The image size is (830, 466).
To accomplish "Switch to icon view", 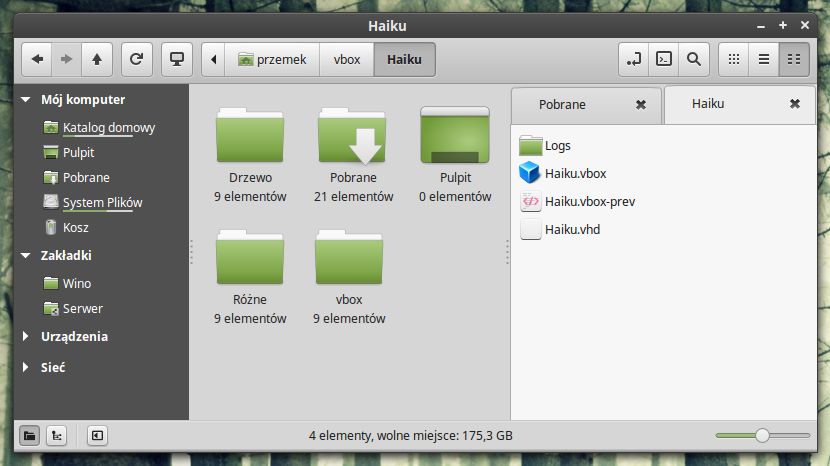I will tap(734, 59).
